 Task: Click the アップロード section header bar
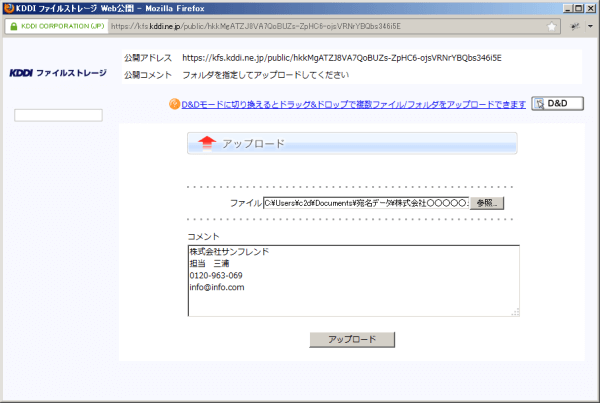point(352,144)
